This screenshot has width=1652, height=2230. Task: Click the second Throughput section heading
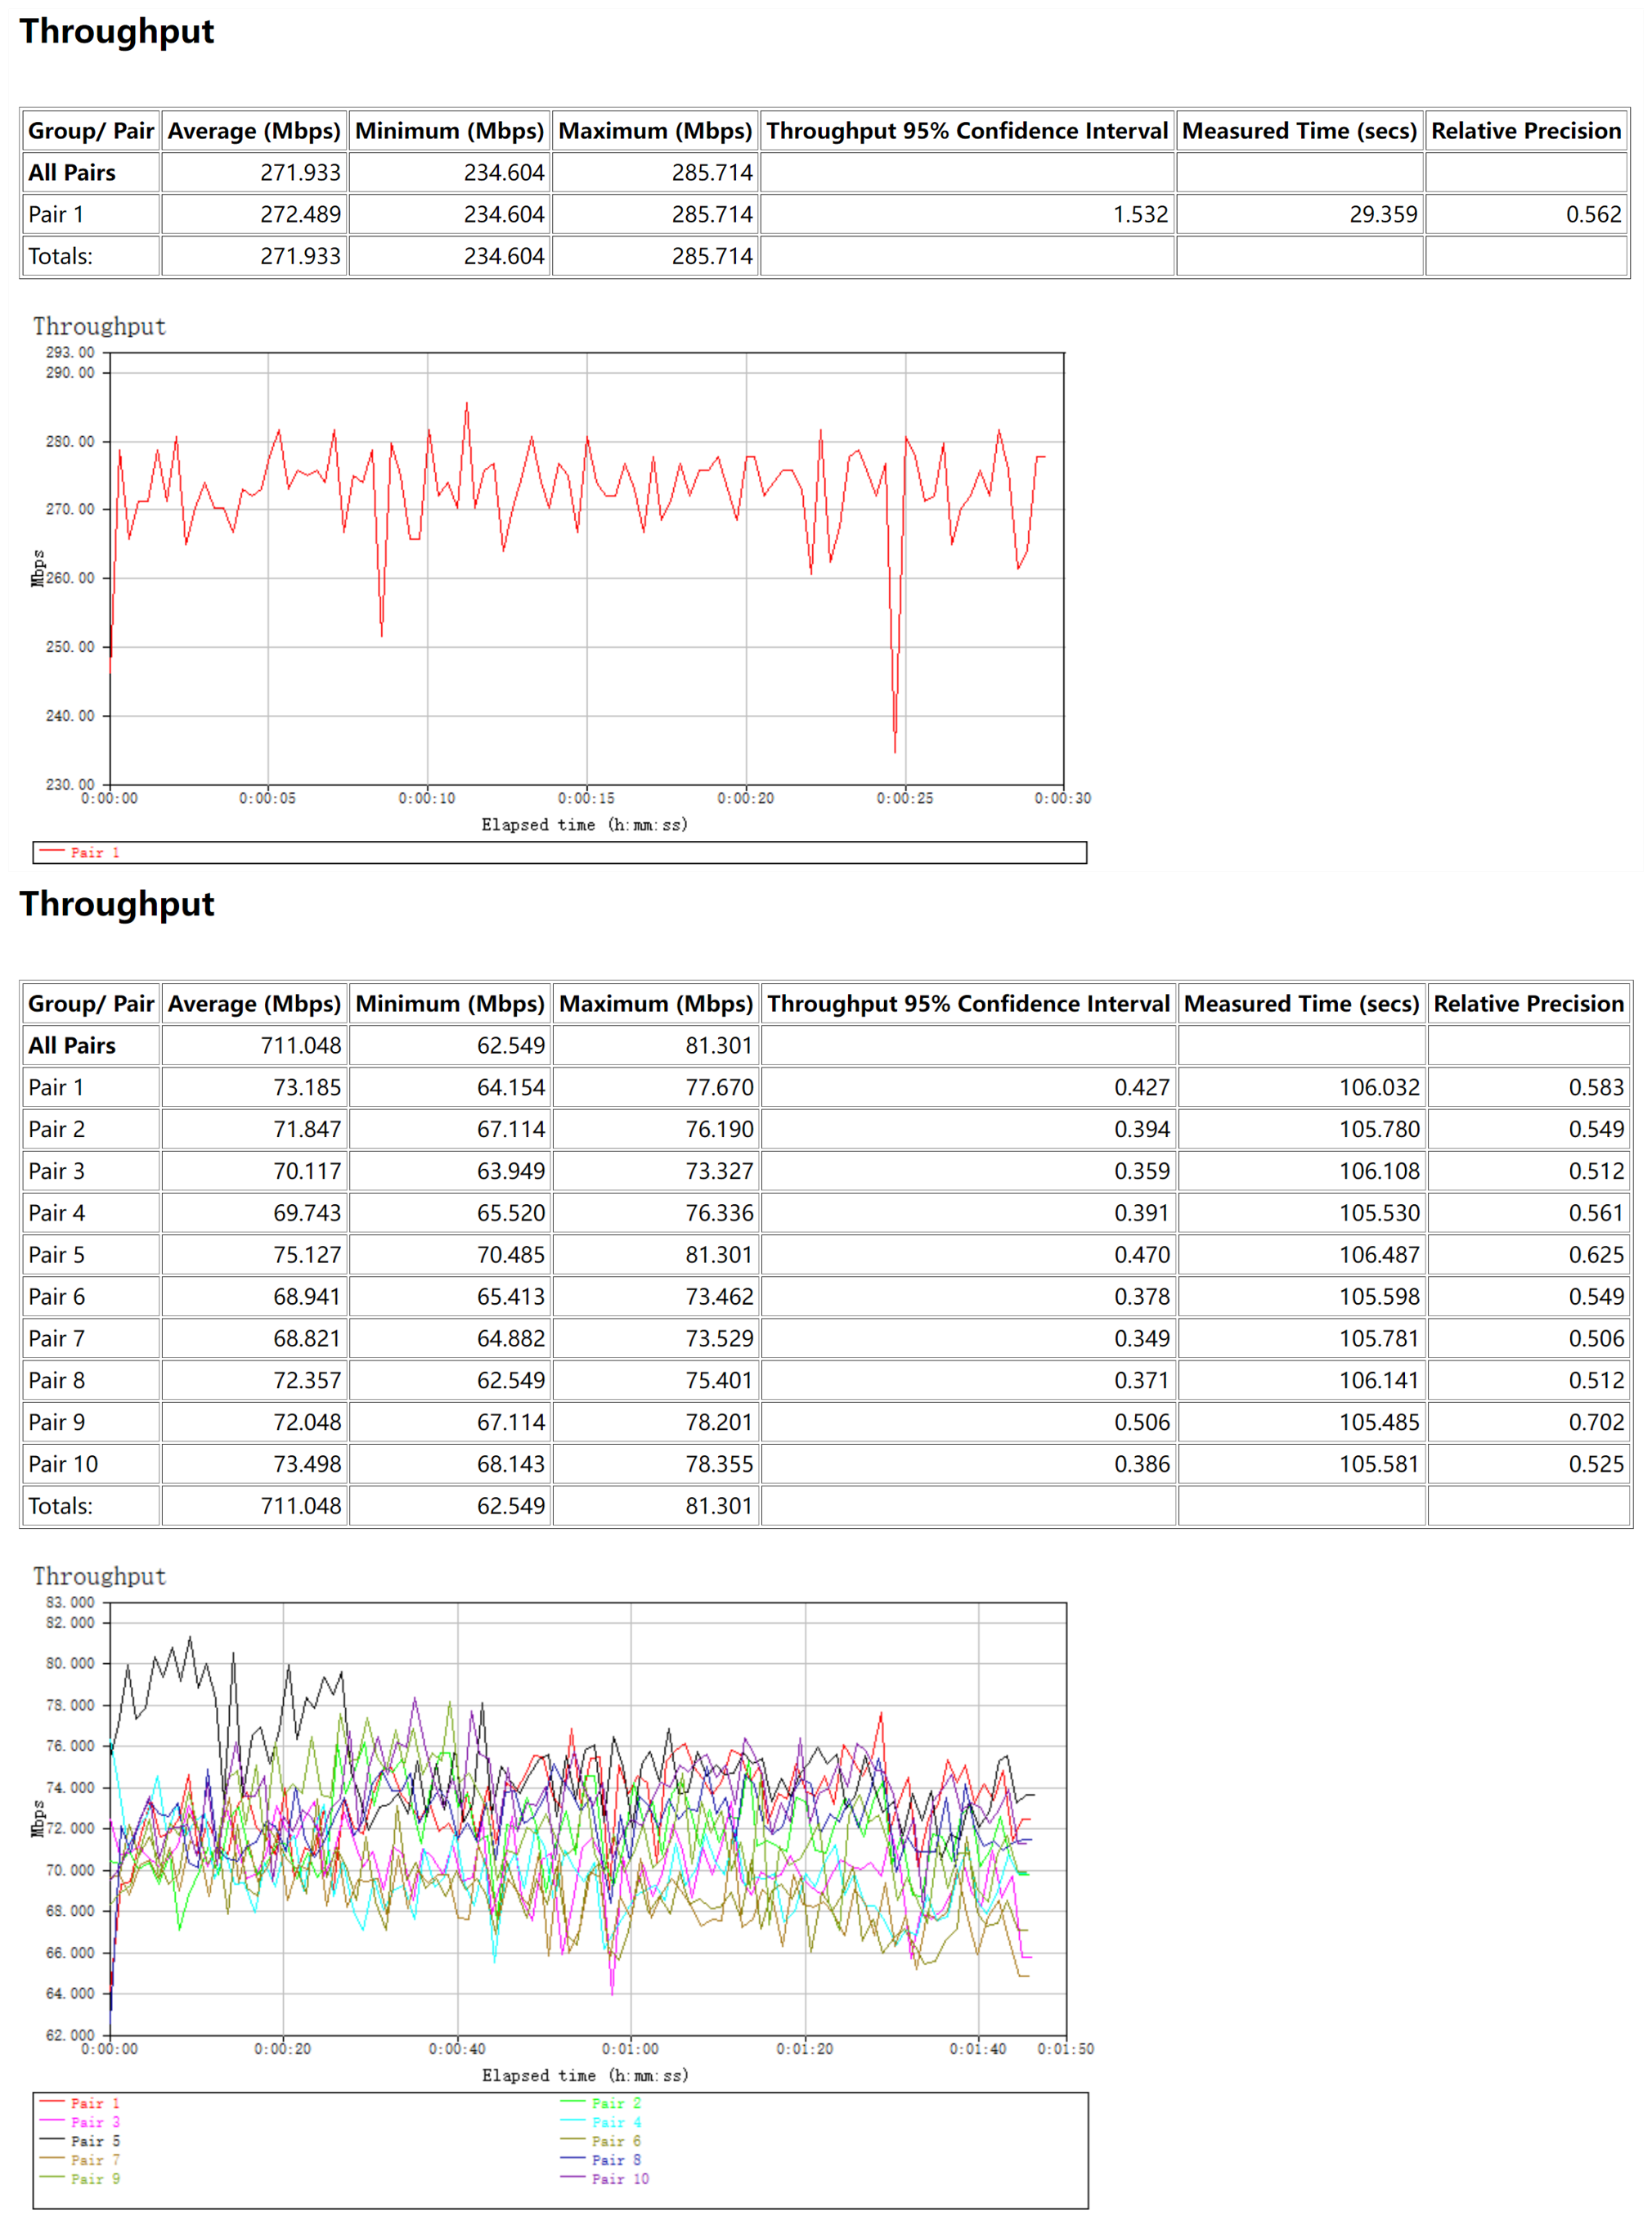click(x=117, y=903)
